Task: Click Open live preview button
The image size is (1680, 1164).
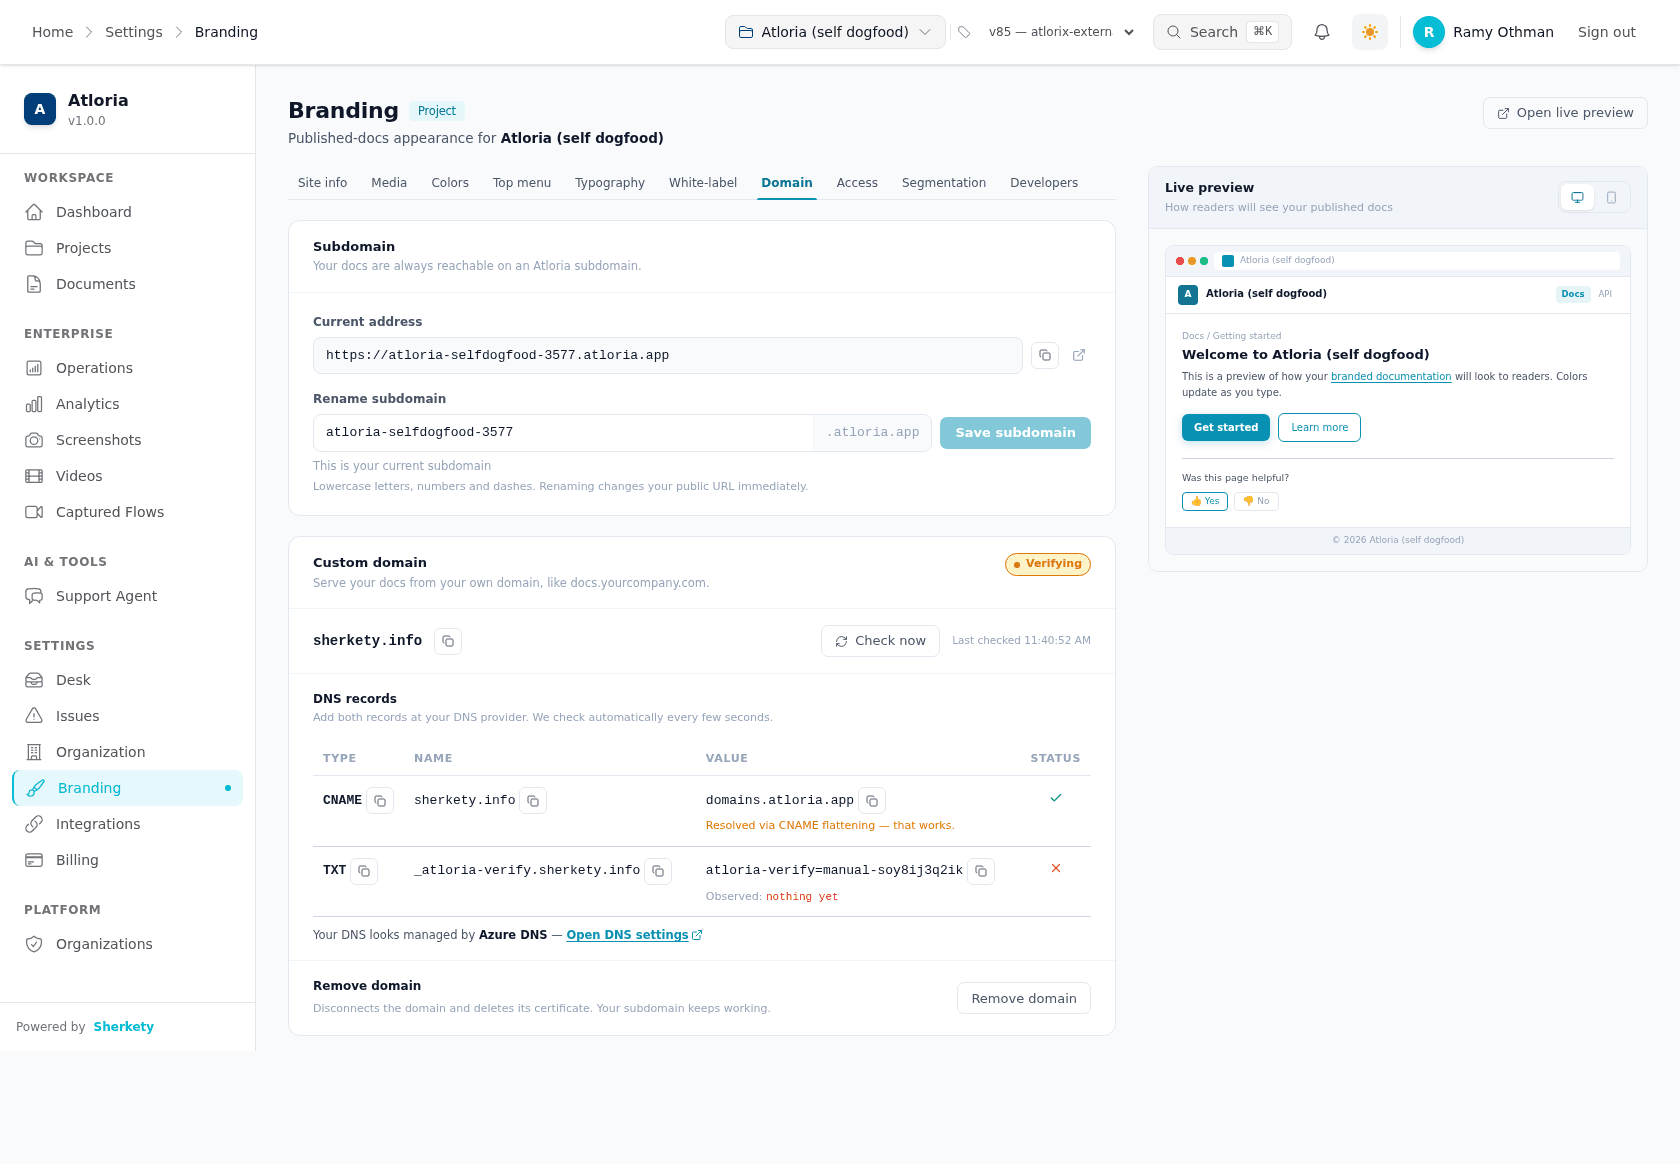Action: coord(1565,113)
